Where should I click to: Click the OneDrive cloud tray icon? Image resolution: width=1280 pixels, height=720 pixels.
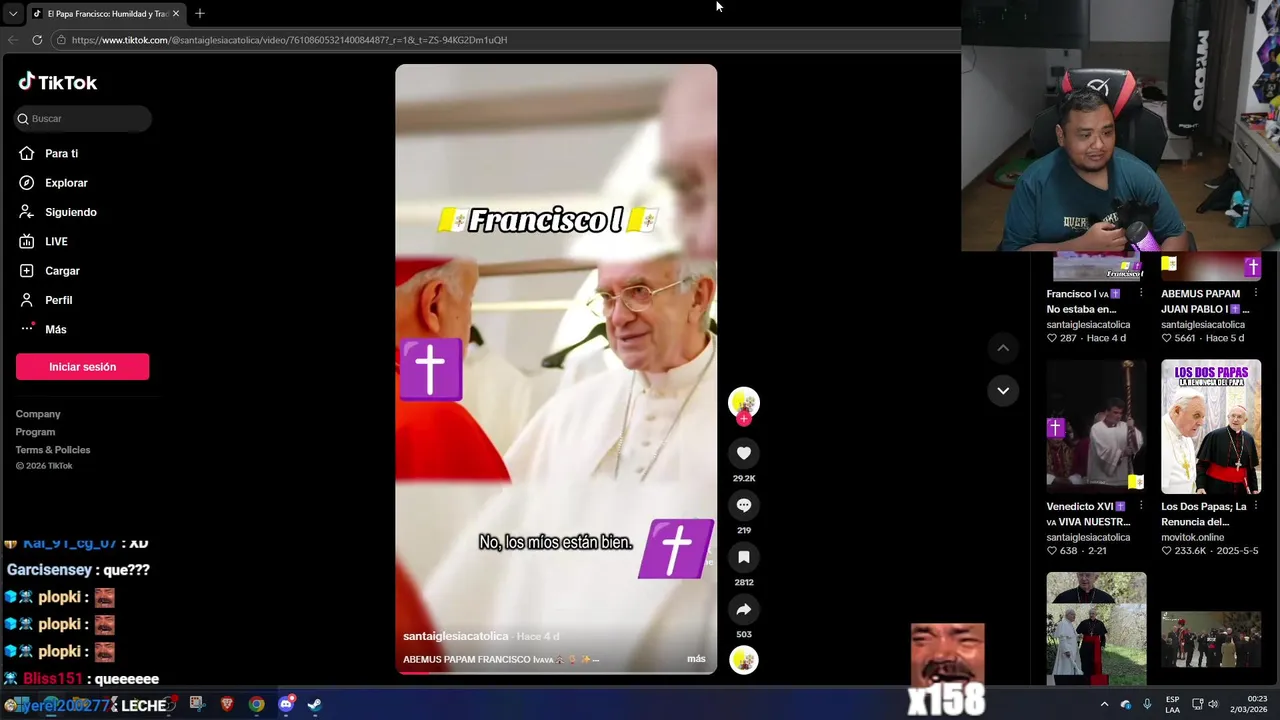[1126, 705]
